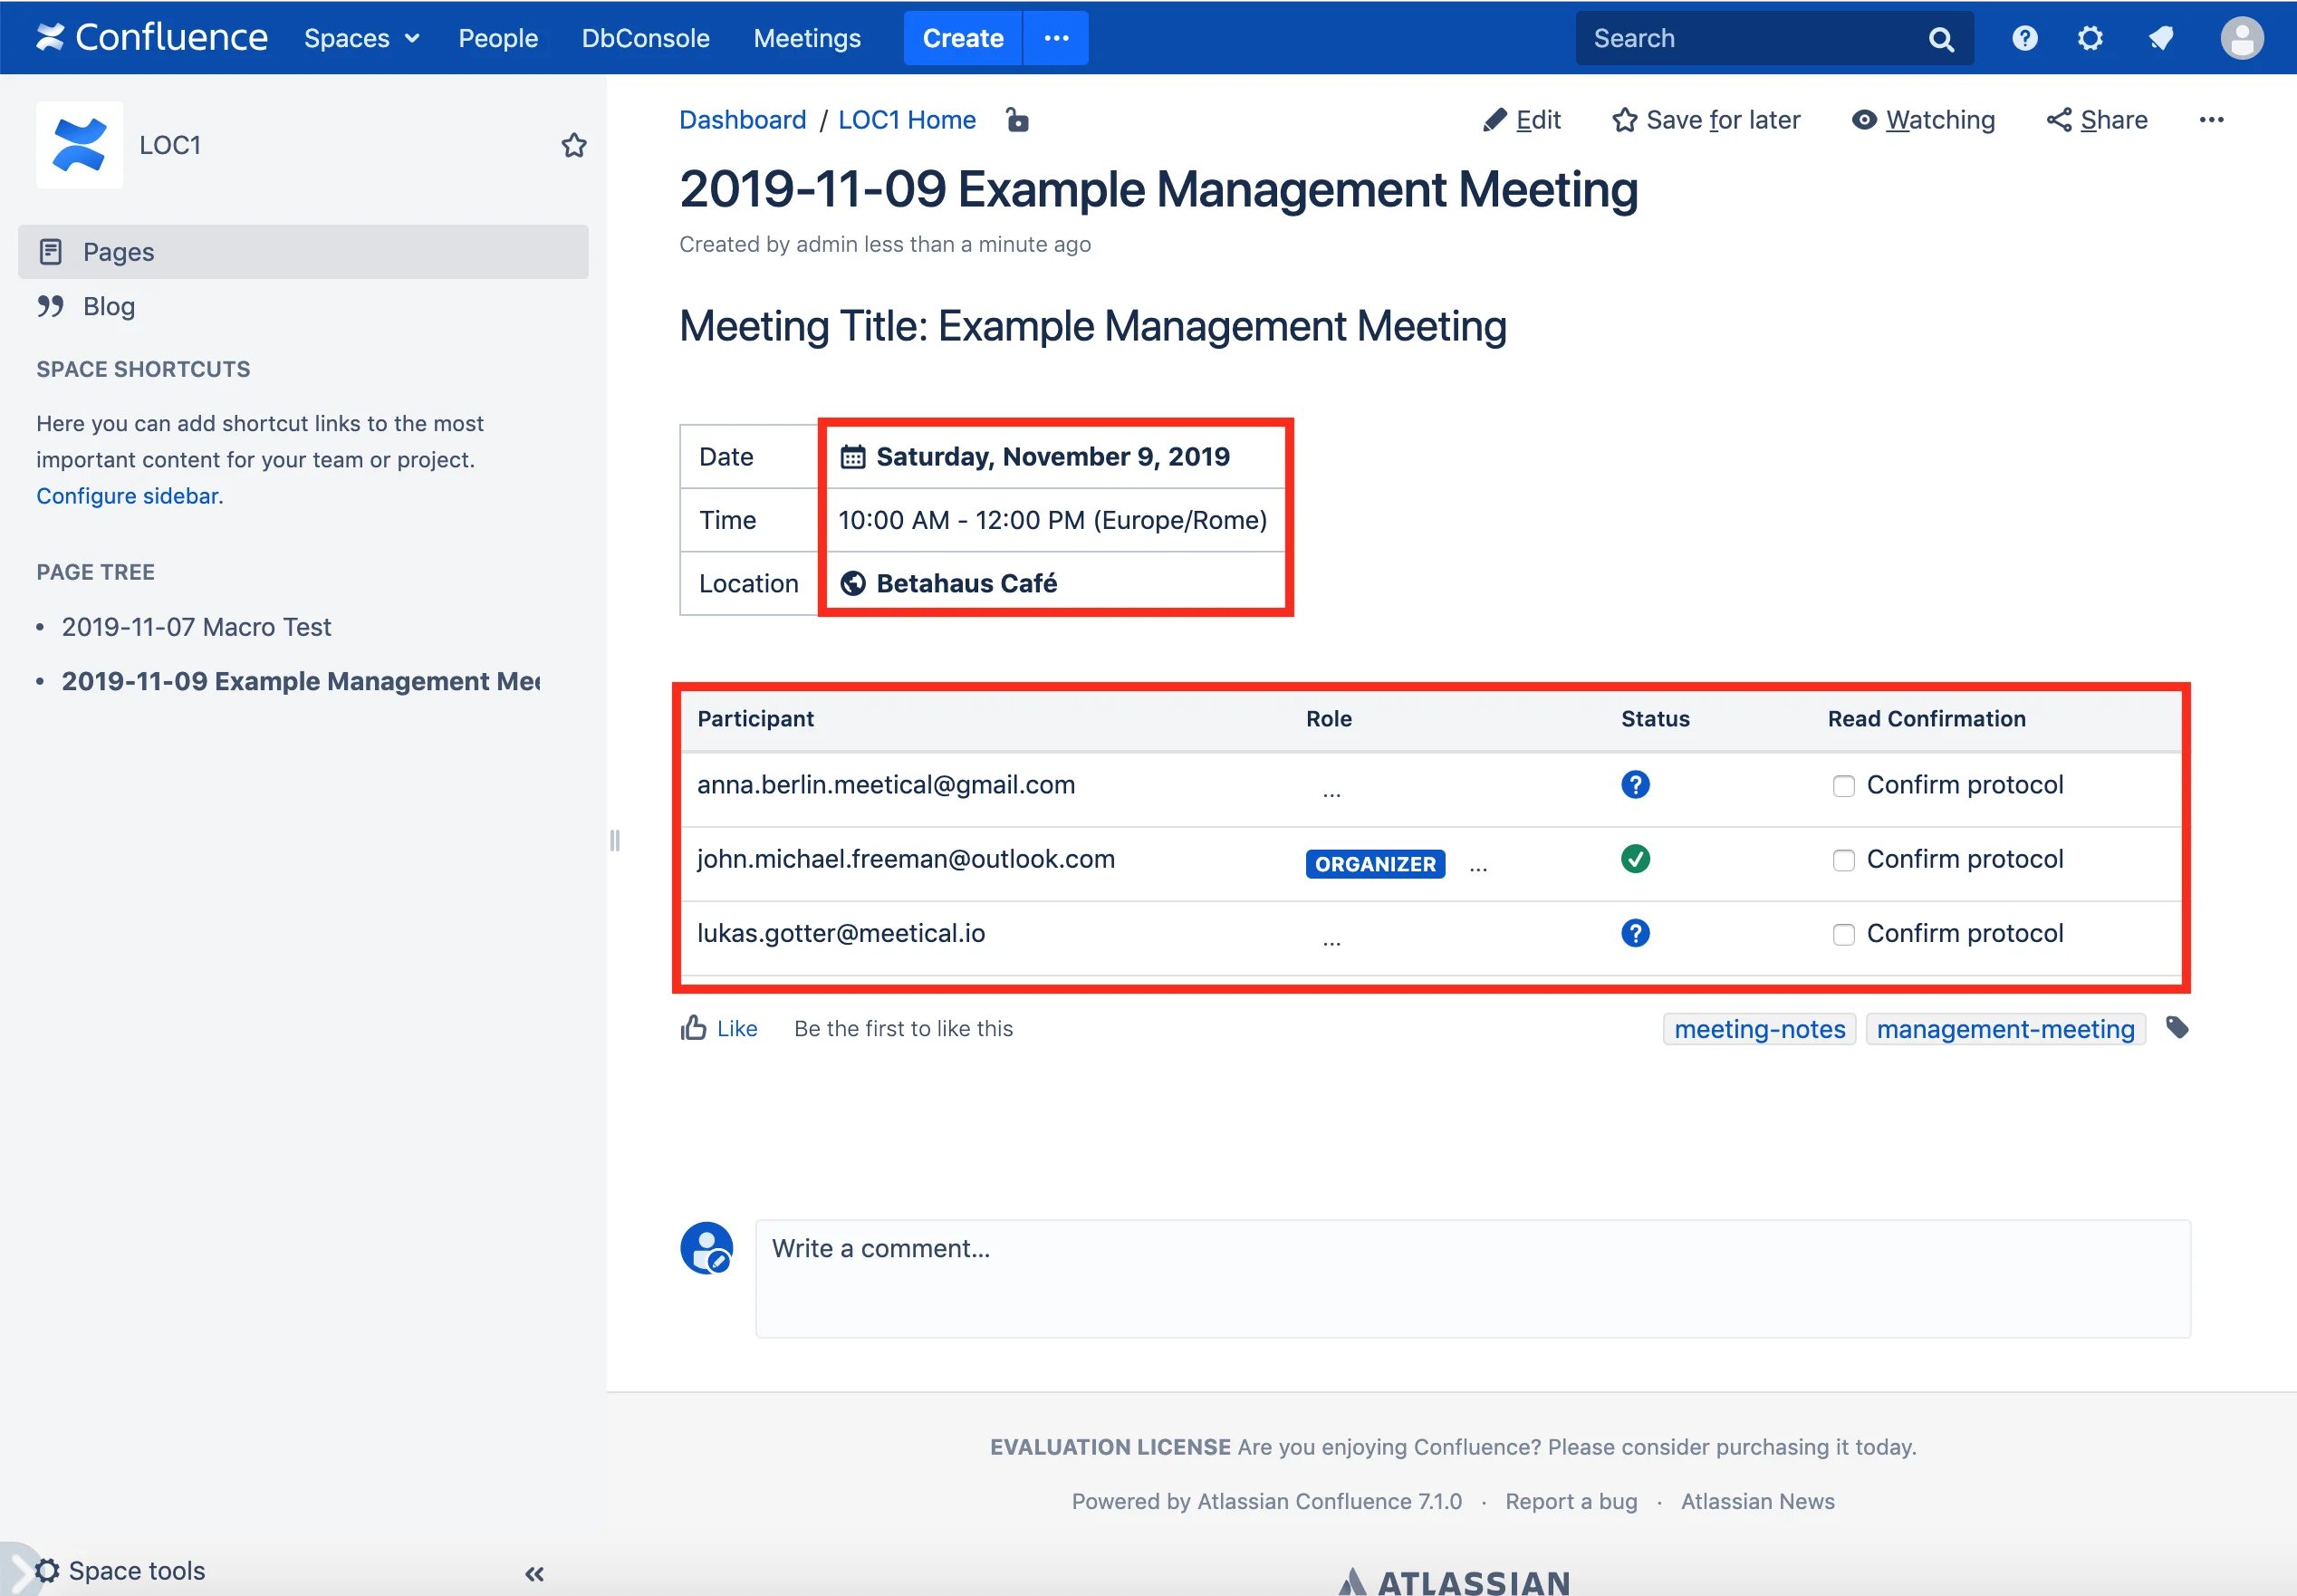Open the DbConsole menu item
Viewport: 2297px width, 1596px height.
coord(645,38)
